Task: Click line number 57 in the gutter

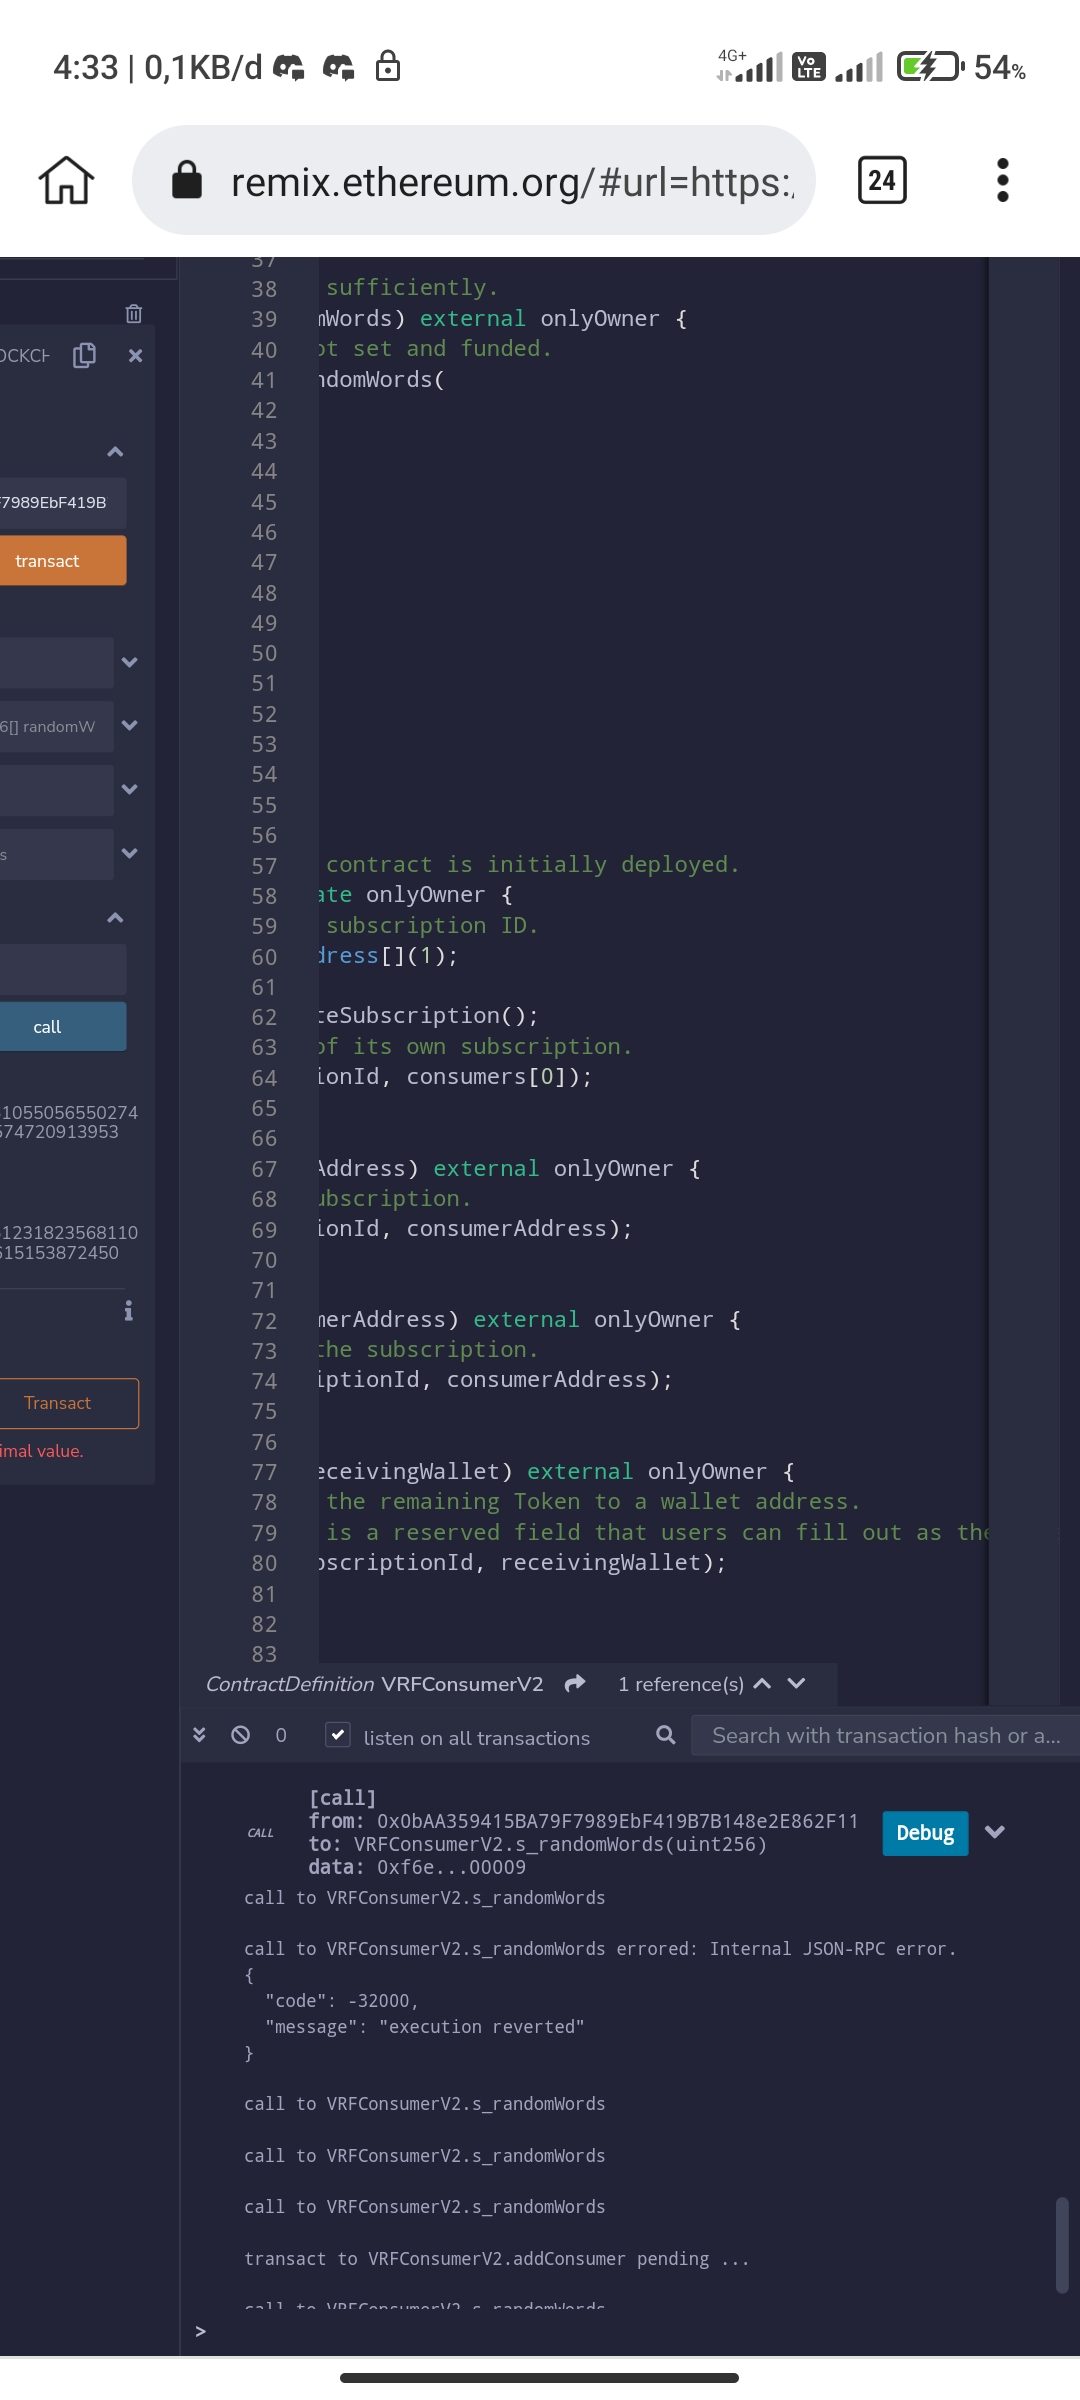Action: tap(264, 866)
